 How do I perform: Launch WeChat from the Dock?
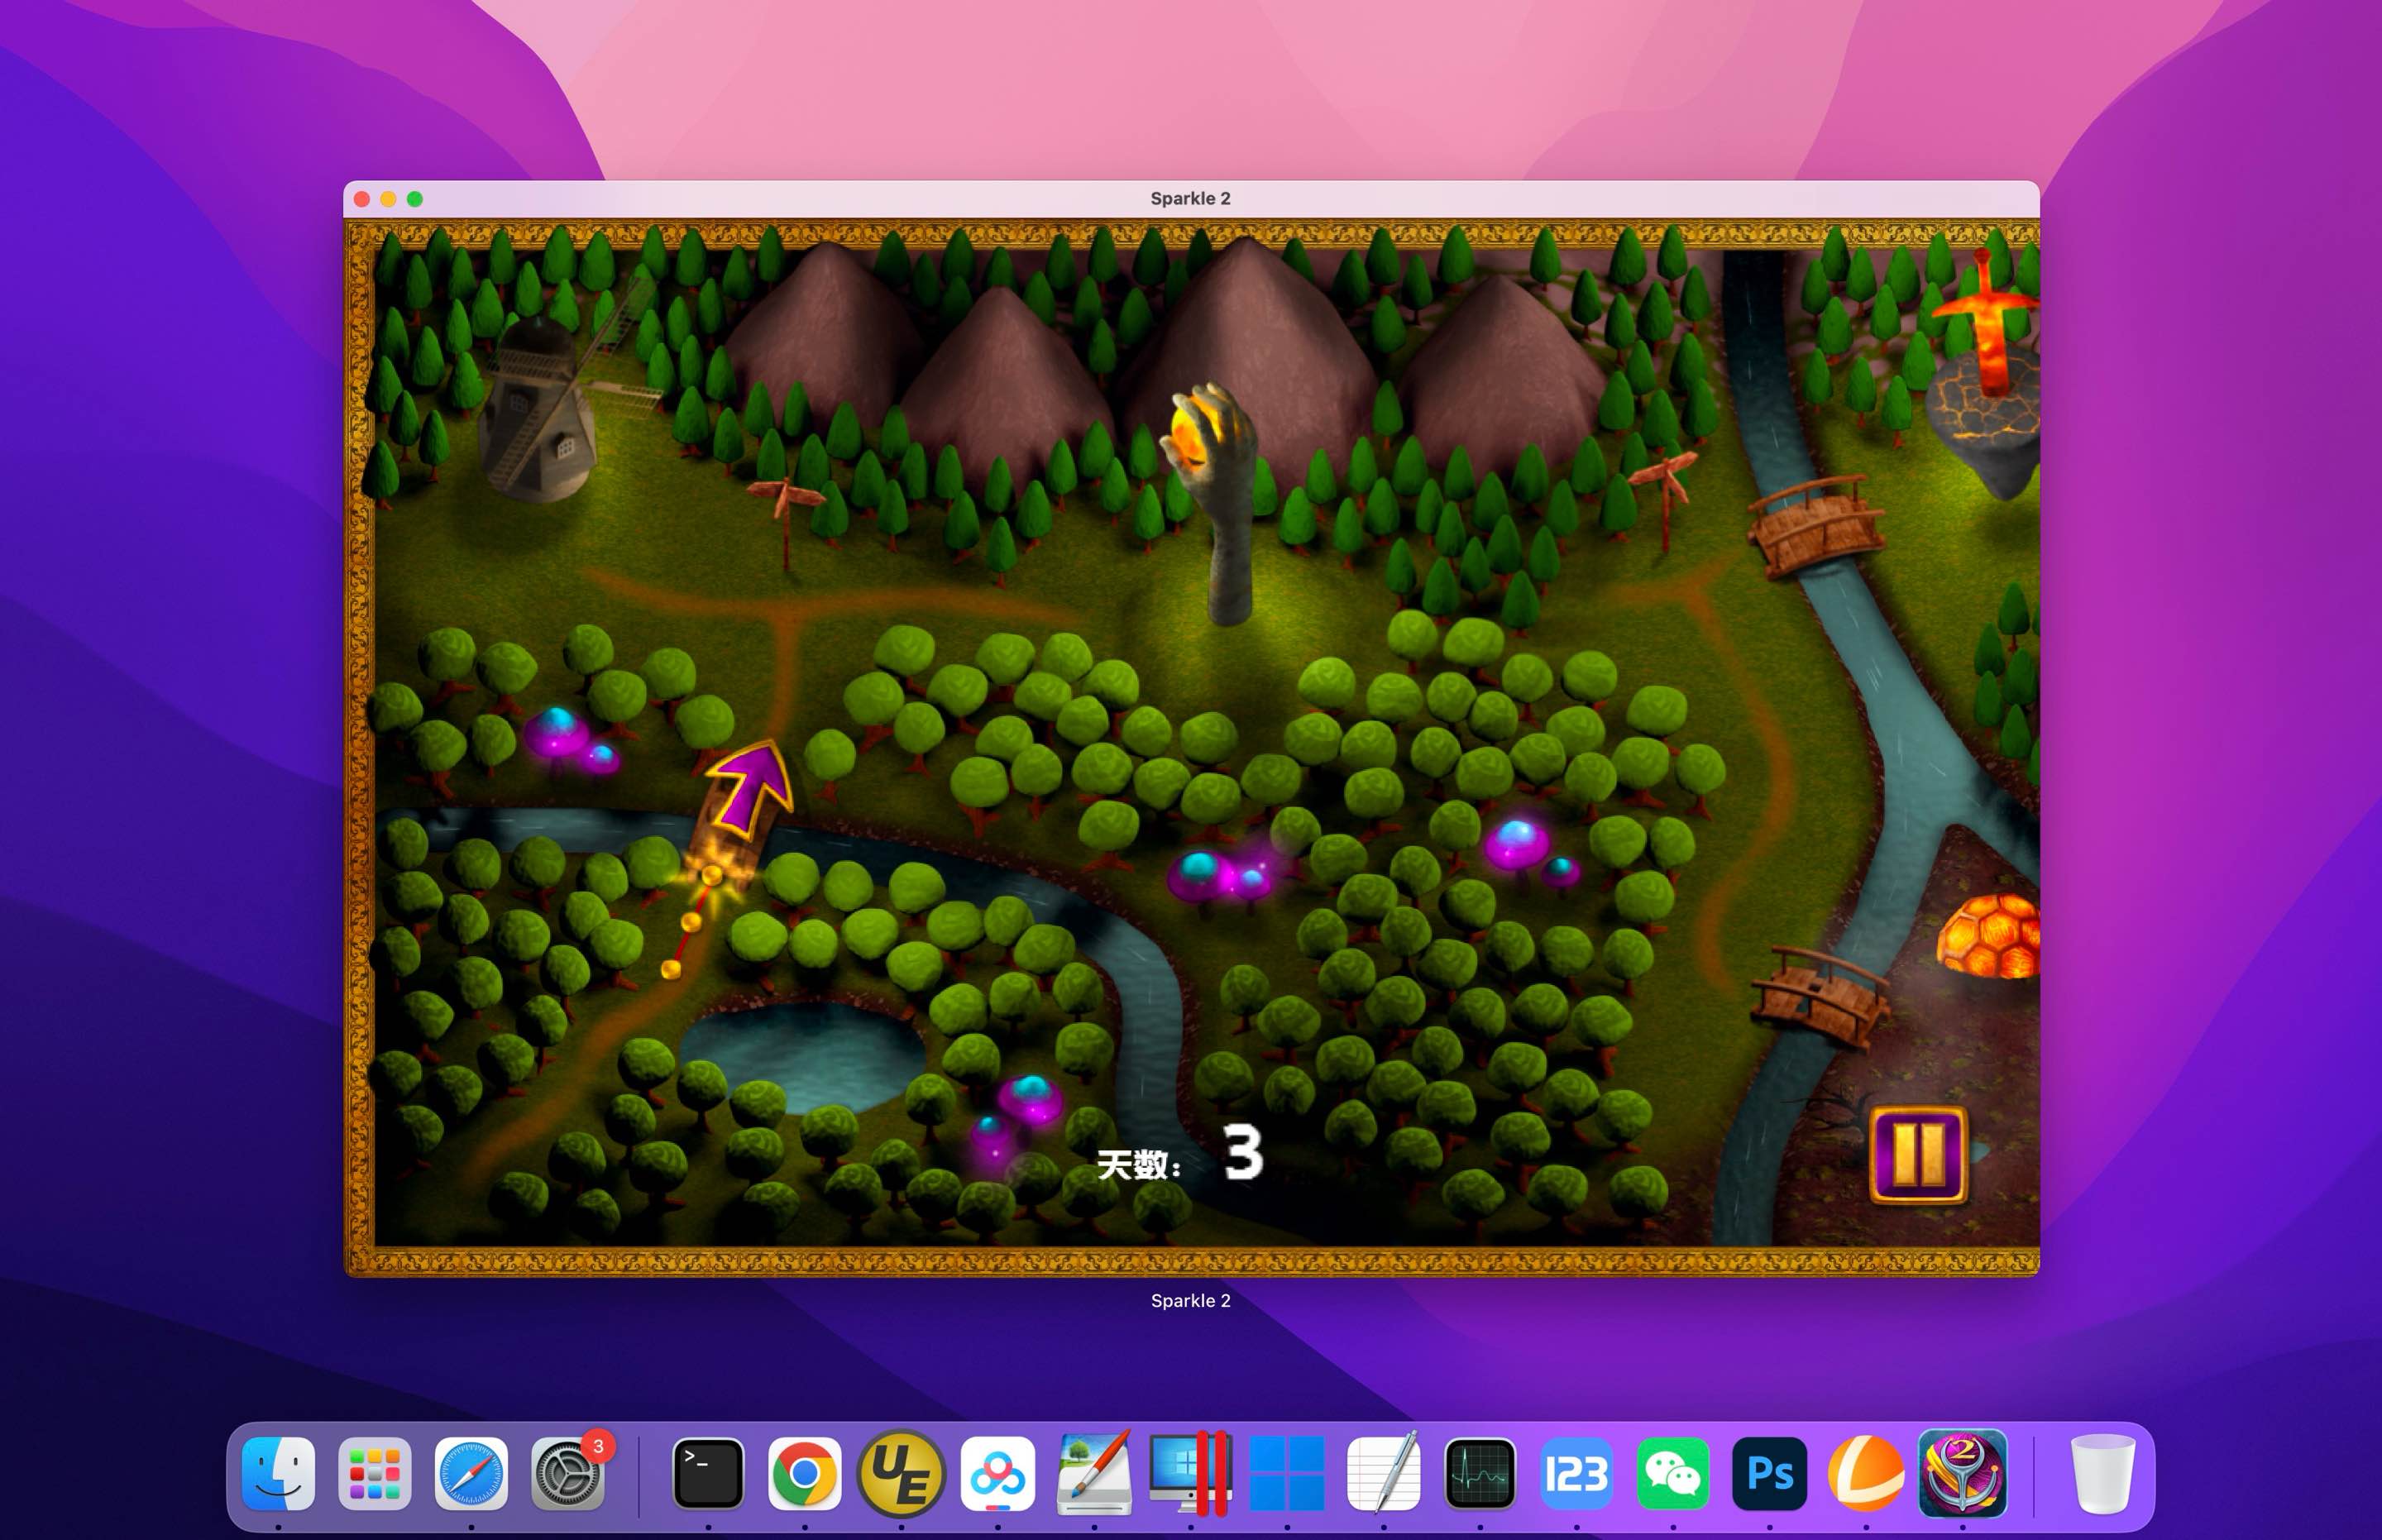(1673, 1472)
